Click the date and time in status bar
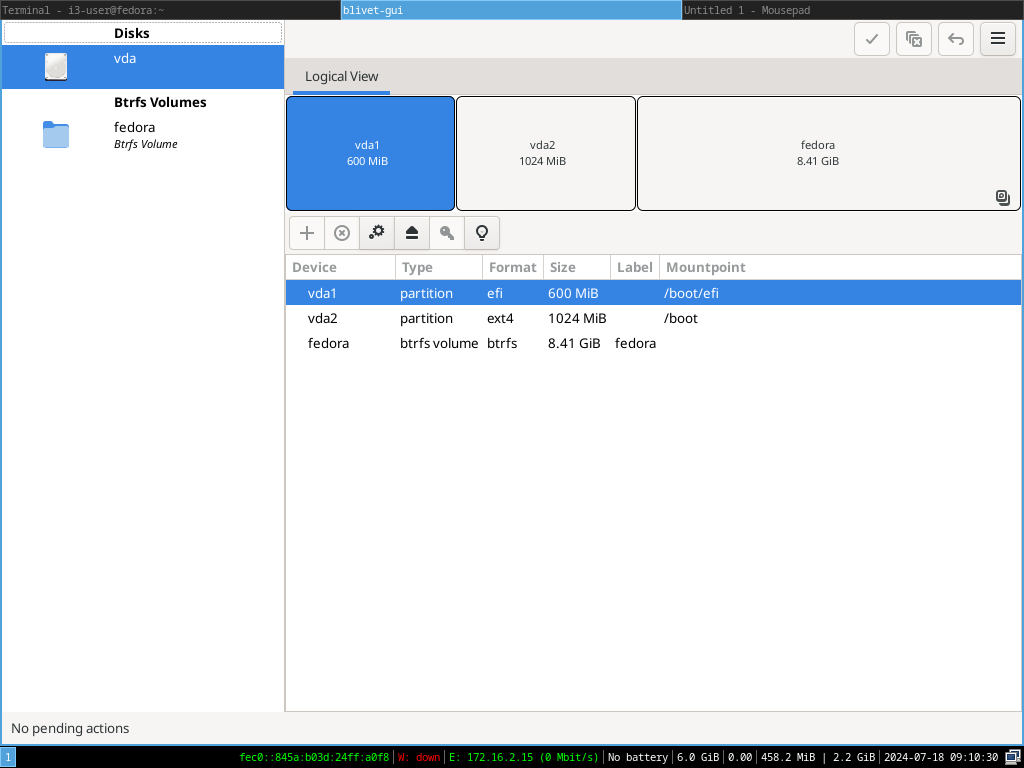 pos(941,758)
